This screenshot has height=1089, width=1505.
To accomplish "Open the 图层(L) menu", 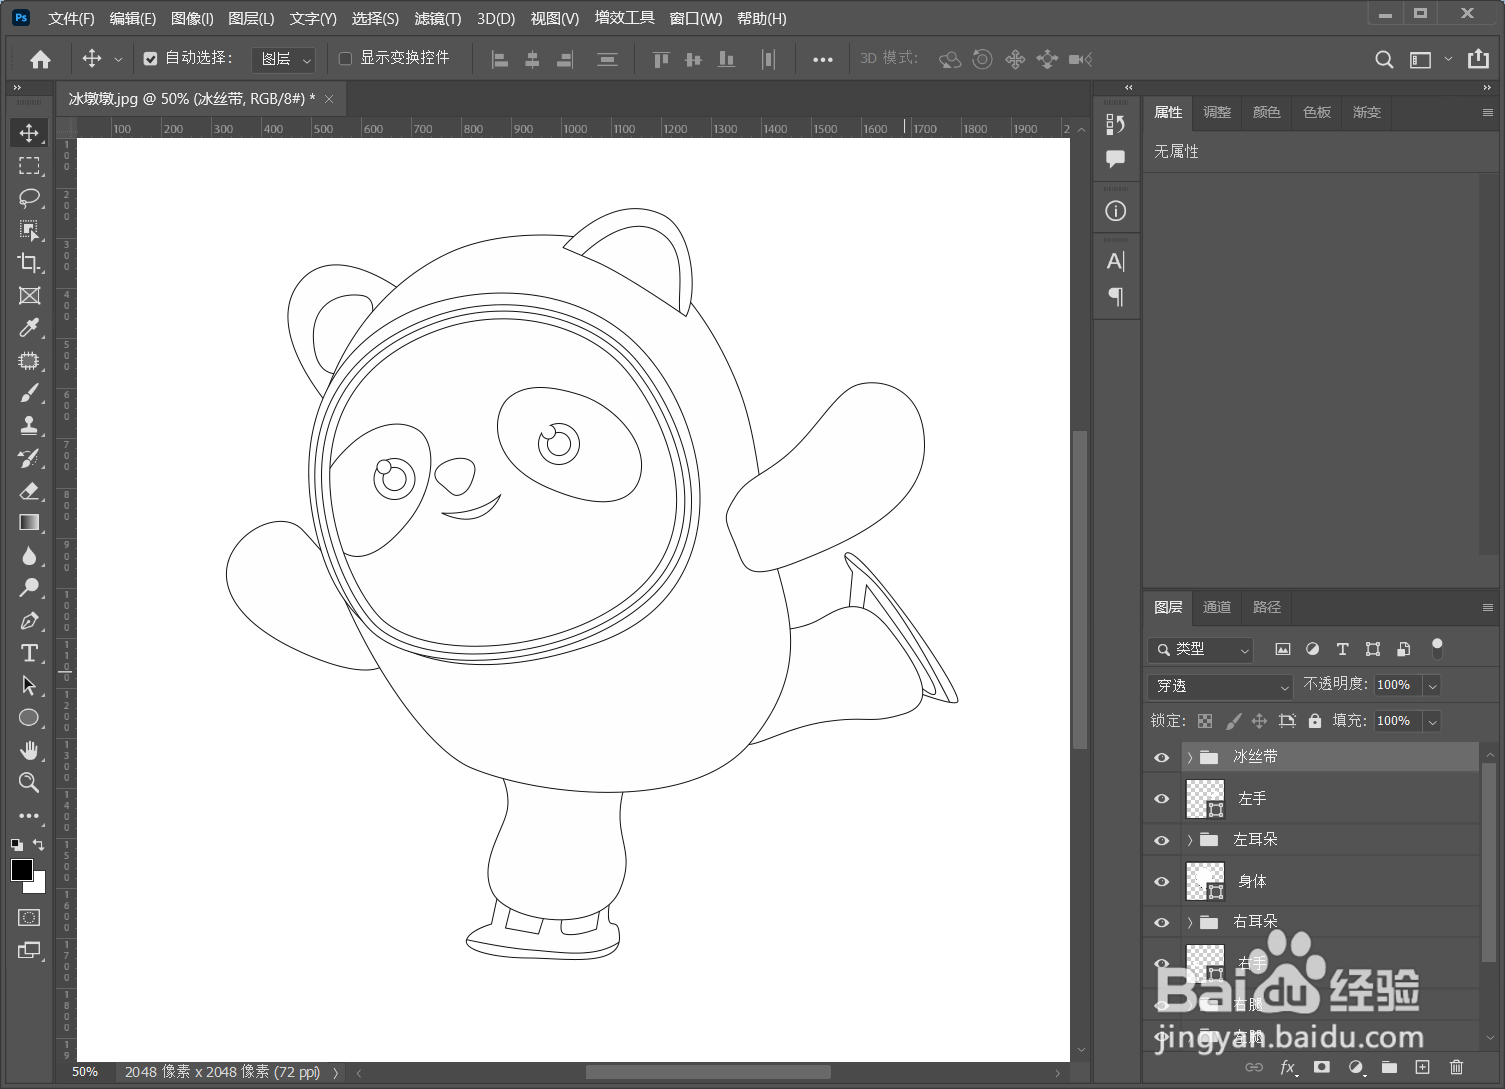I will [251, 19].
